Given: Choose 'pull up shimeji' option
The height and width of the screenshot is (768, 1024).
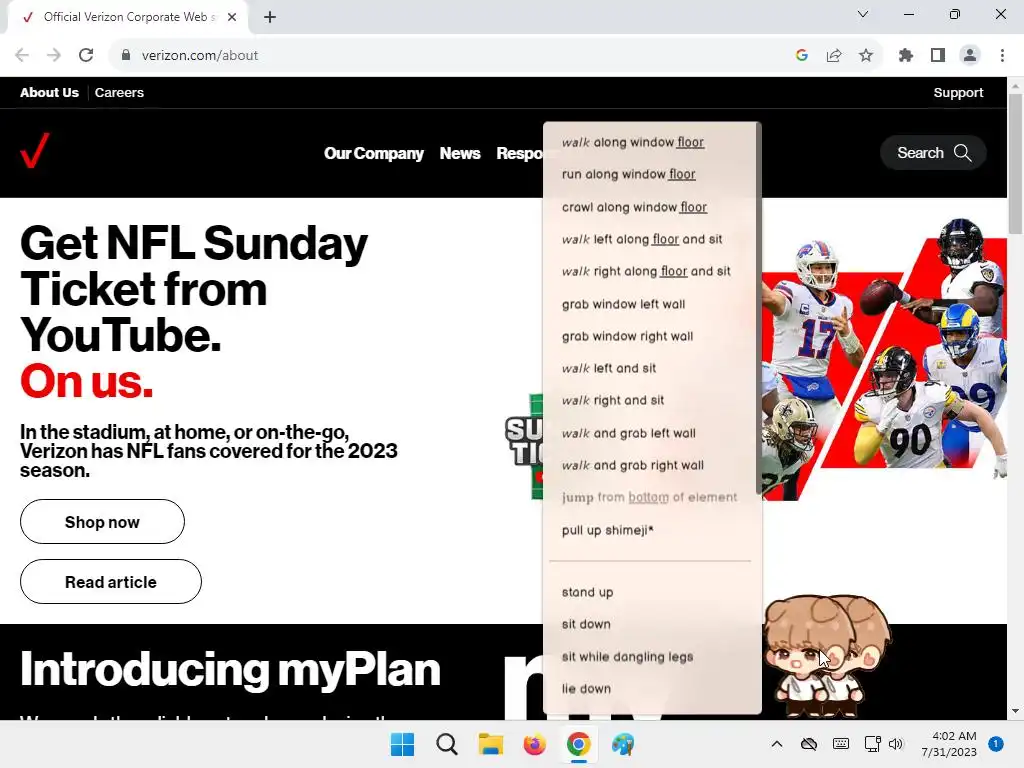Looking at the screenshot, I should [x=607, y=530].
